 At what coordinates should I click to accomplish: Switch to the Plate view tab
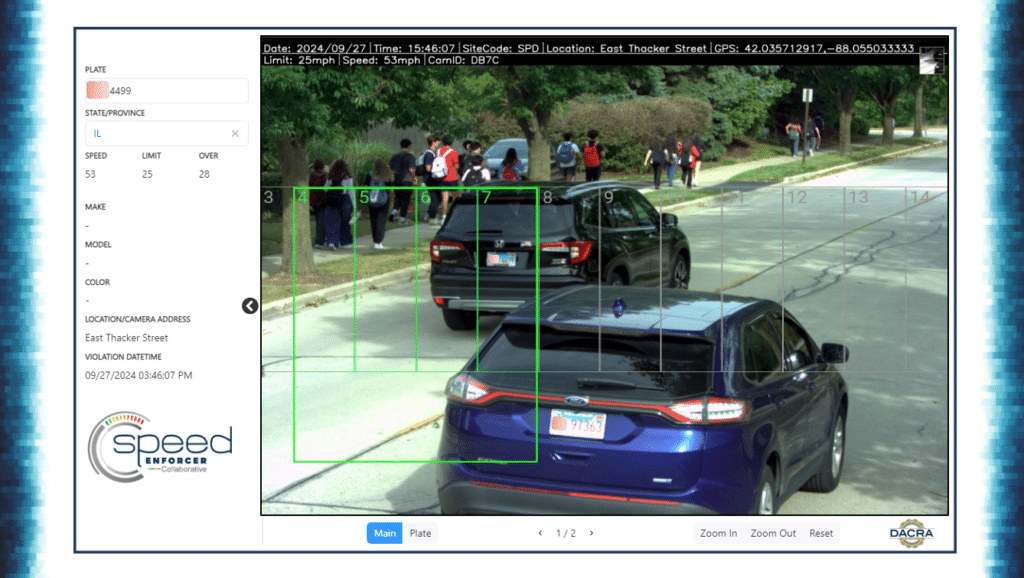(420, 533)
